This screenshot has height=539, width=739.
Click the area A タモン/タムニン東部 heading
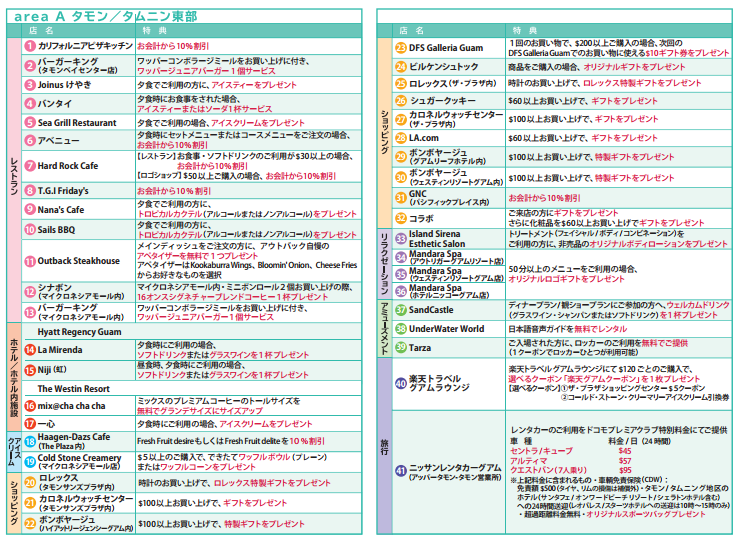tap(105, 16)
